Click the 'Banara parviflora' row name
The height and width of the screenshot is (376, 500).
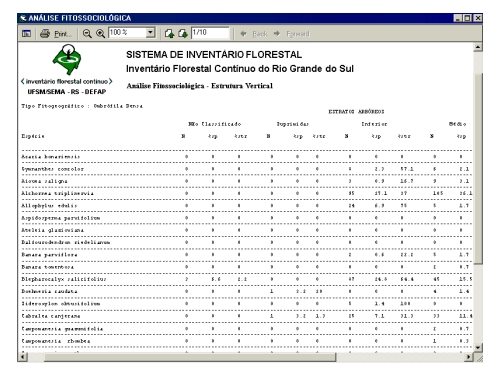pos(49,255)
